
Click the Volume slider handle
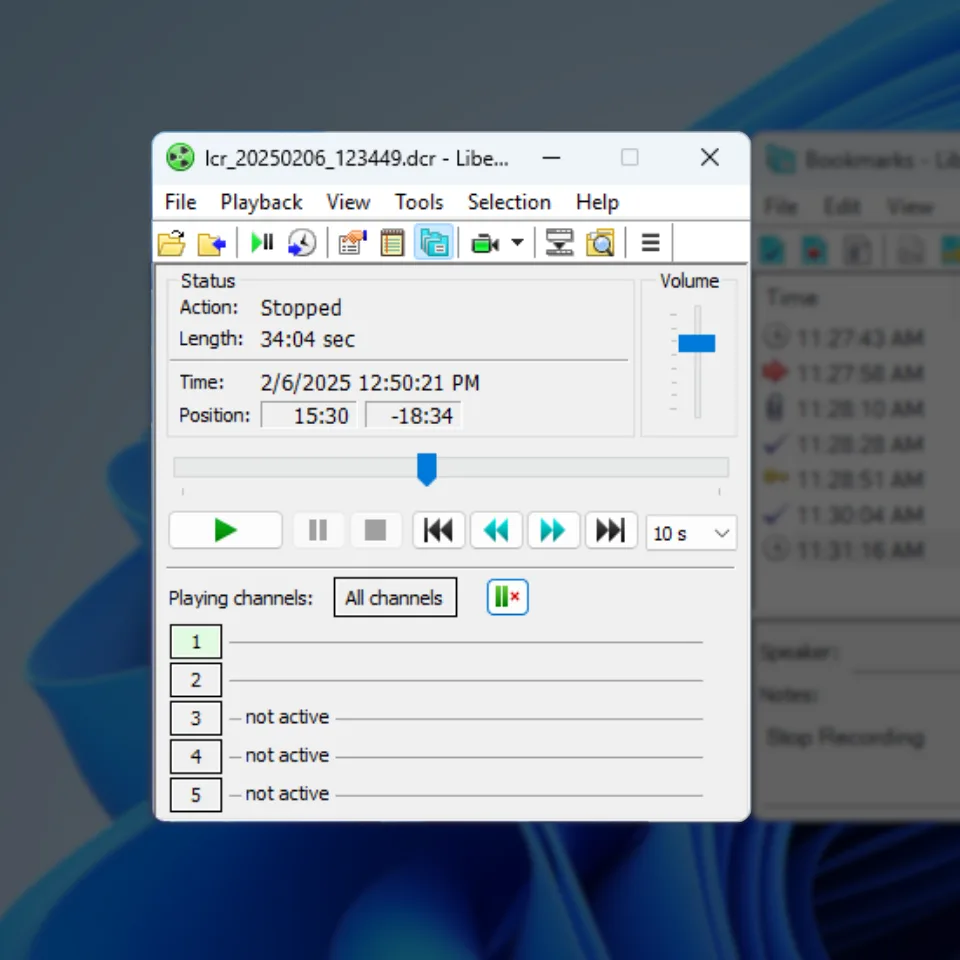coord(697,343)
